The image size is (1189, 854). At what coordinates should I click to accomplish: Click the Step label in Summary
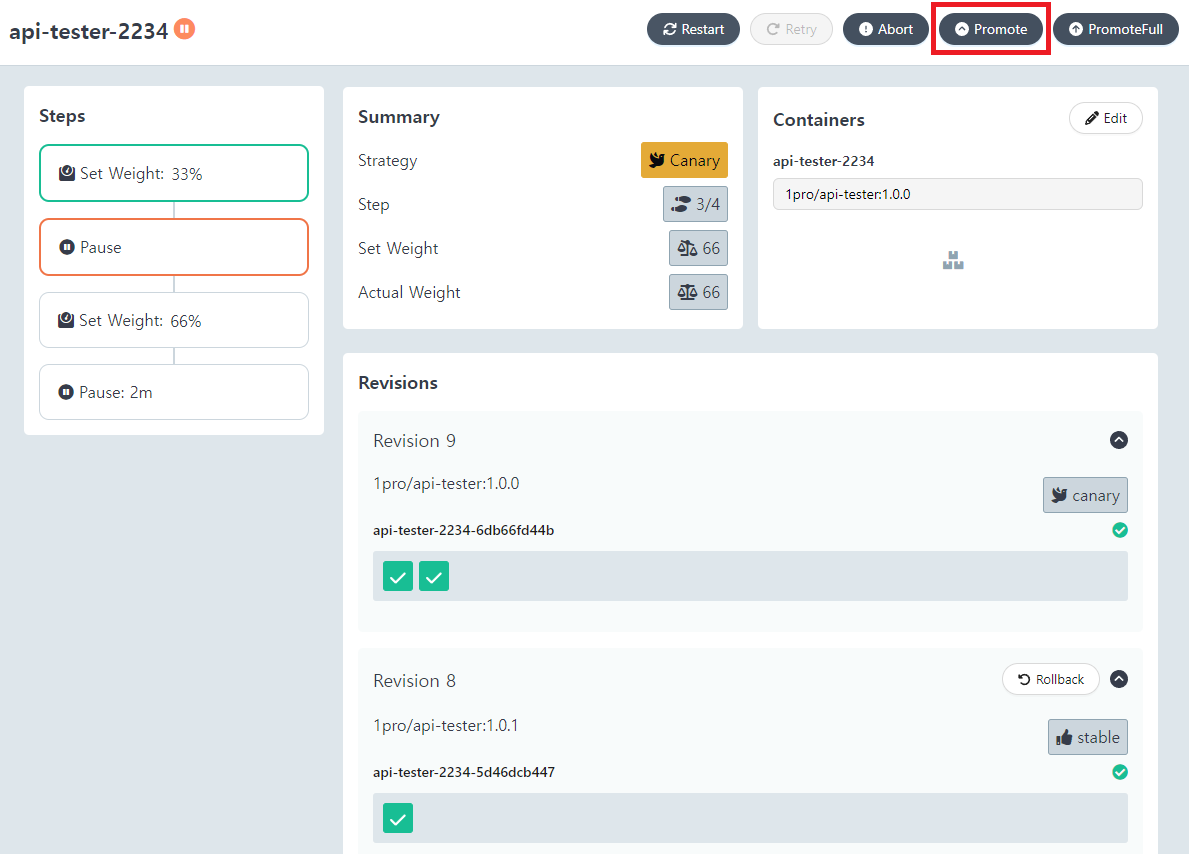click(373, 205)
